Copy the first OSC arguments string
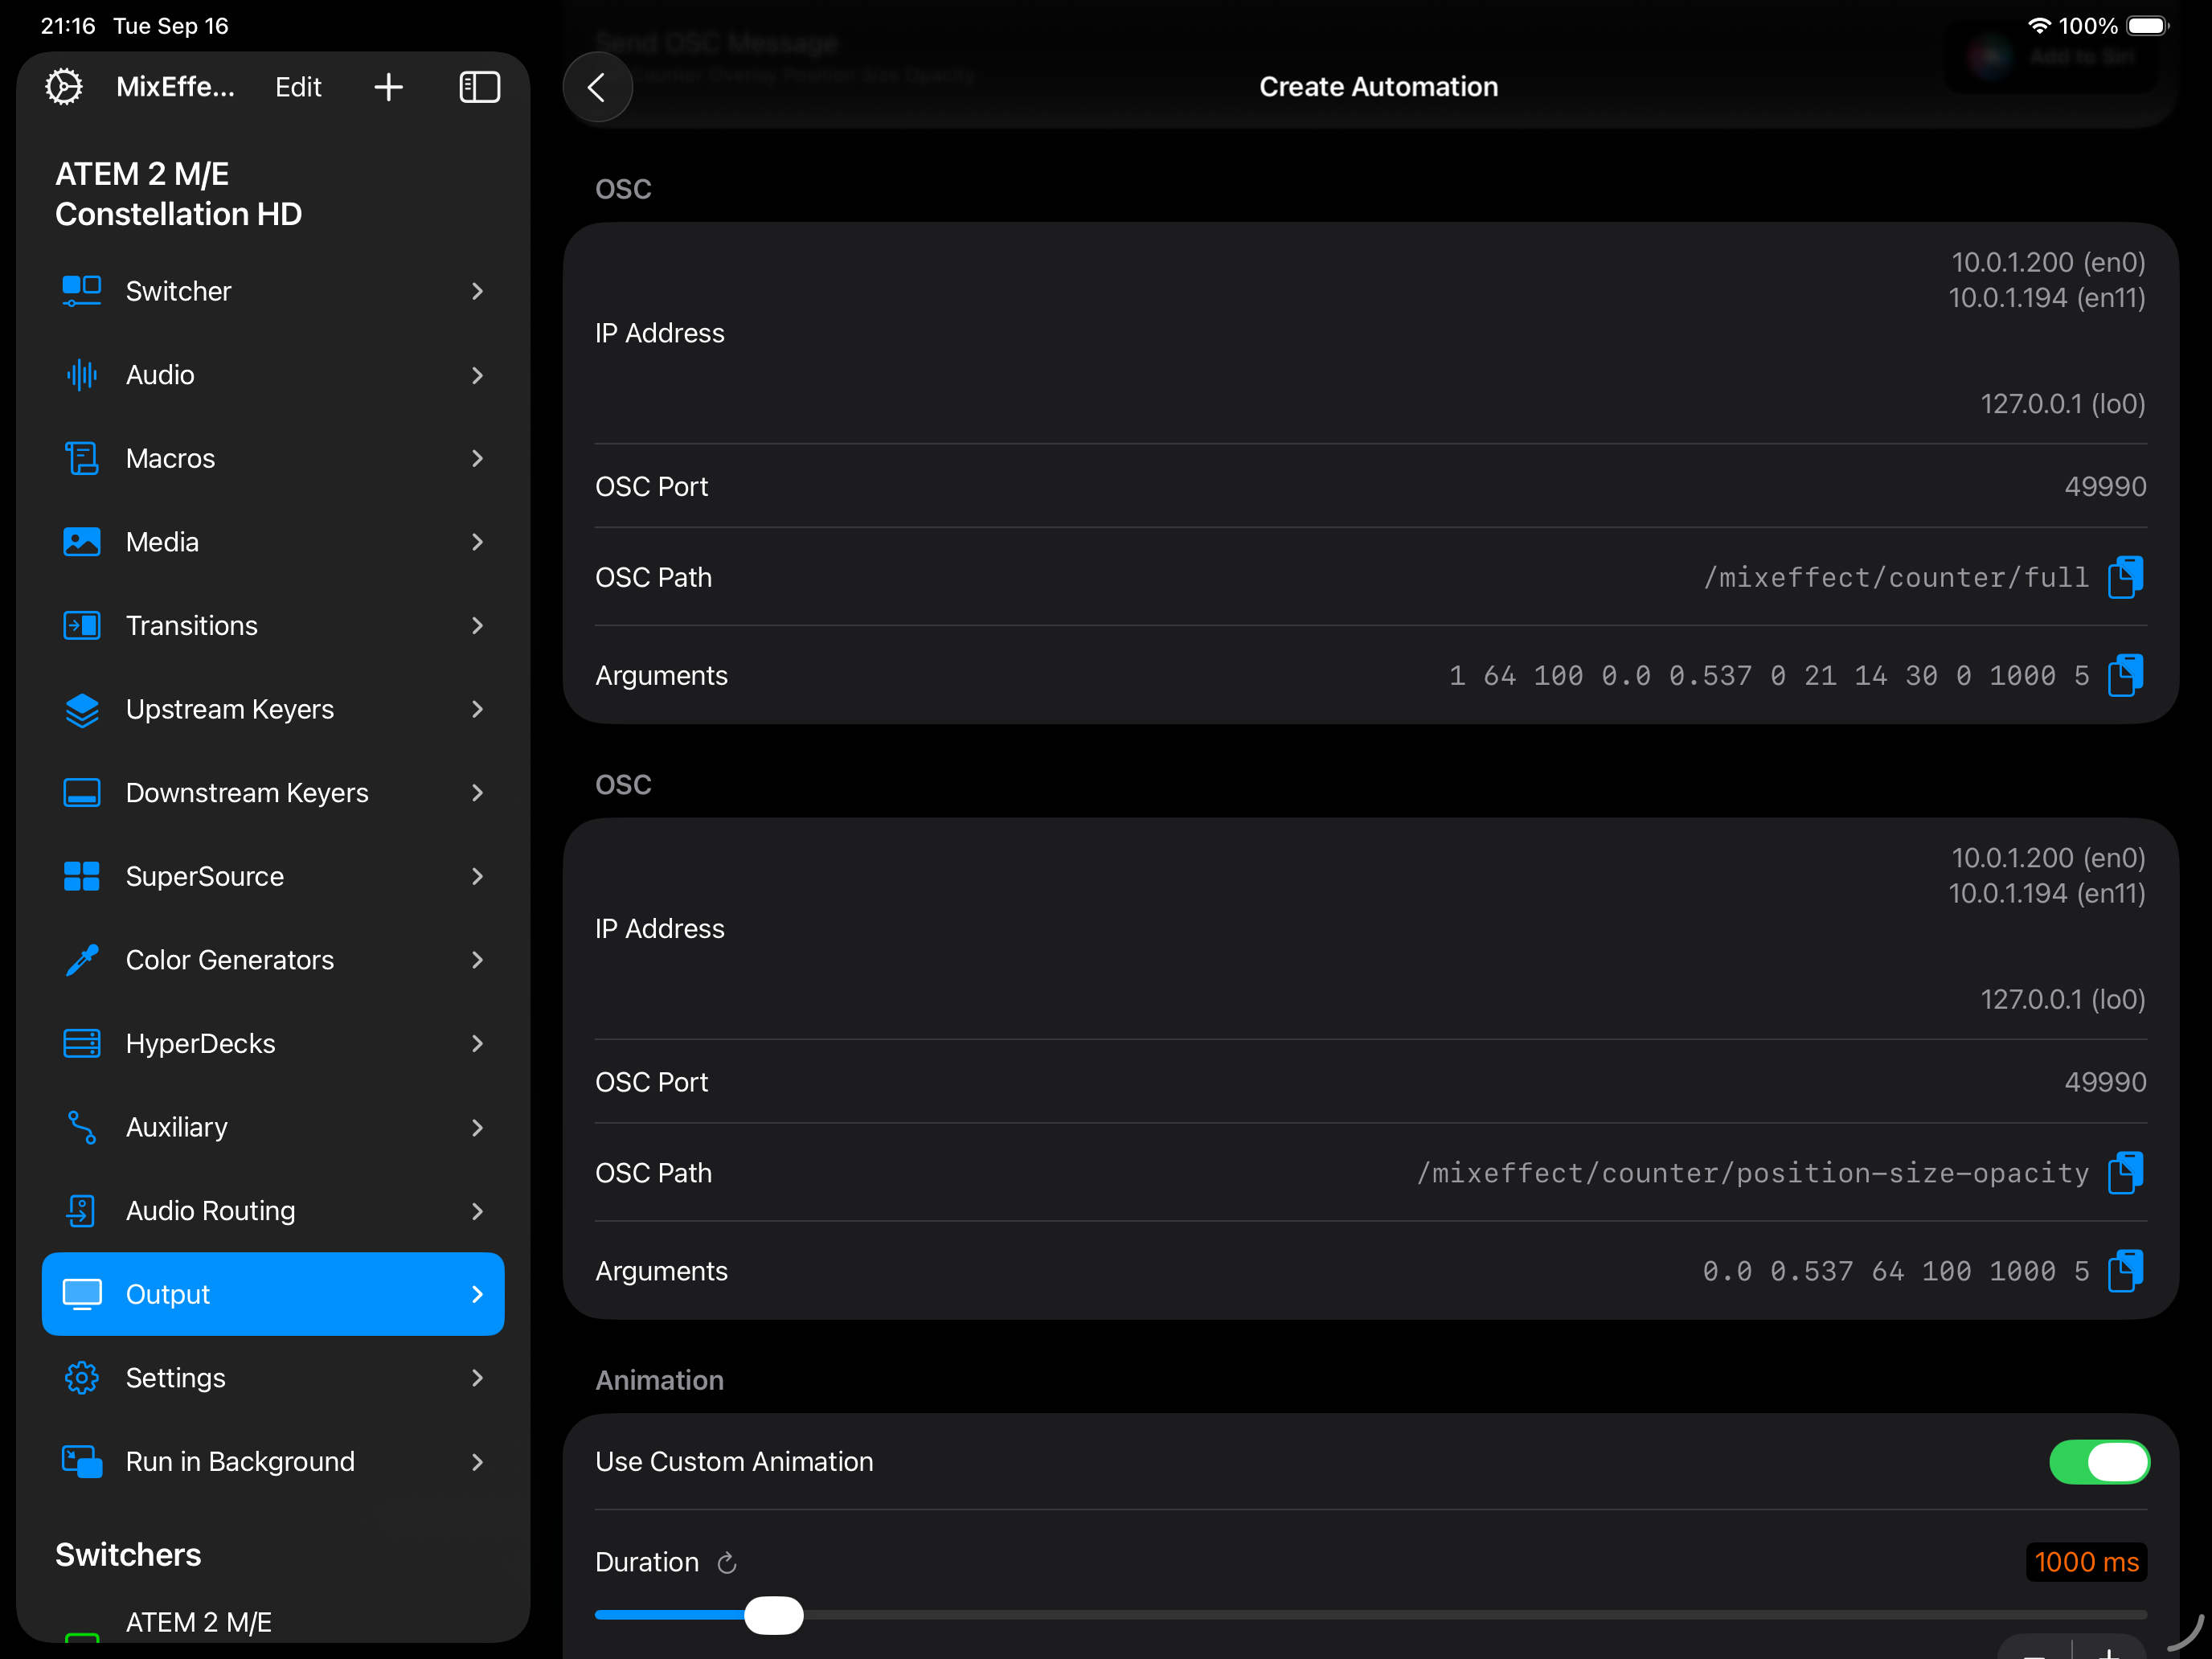 [x=2124, y=675]
